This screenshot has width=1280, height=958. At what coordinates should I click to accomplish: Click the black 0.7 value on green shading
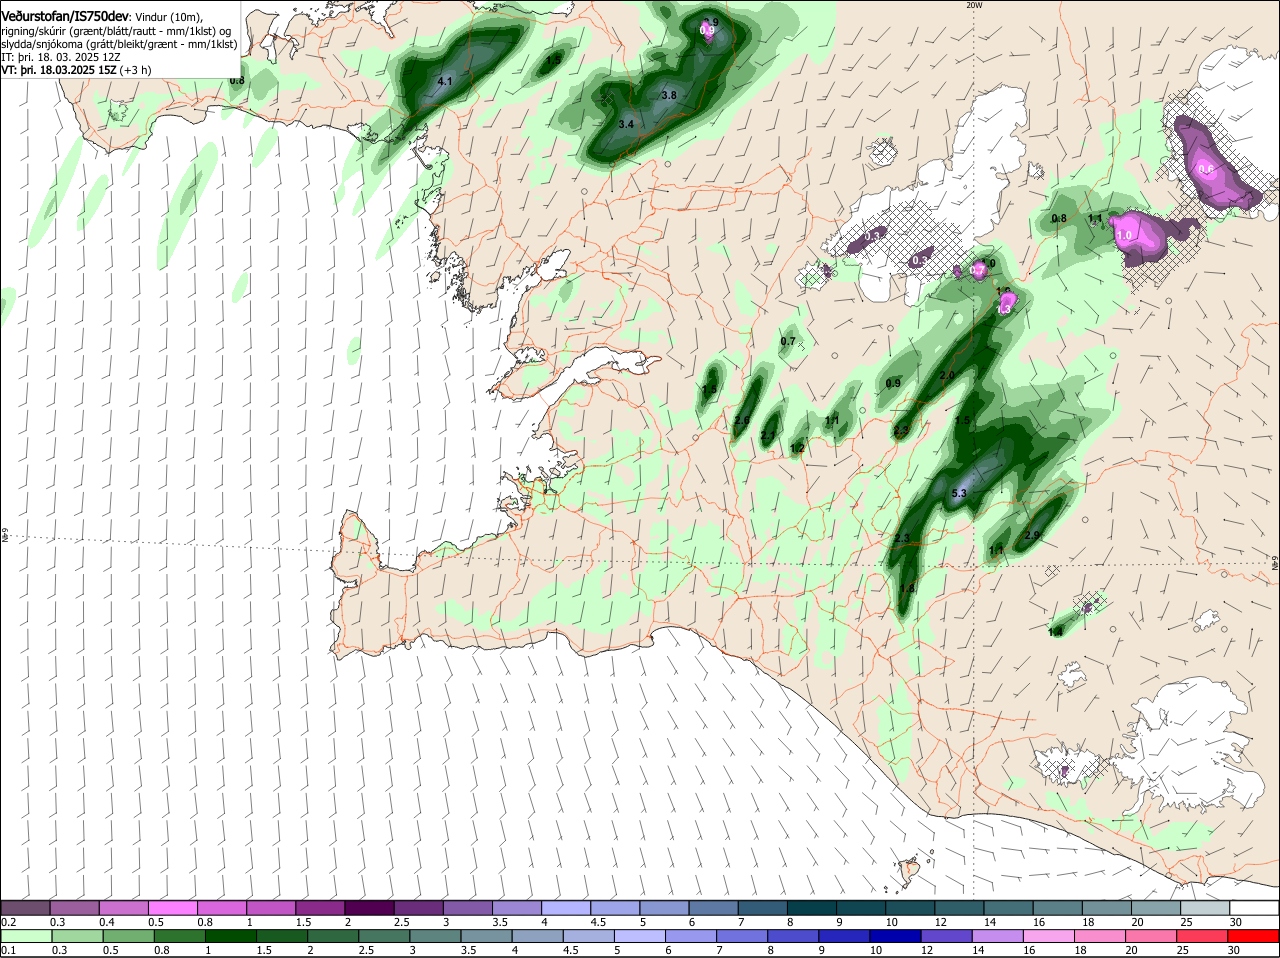click(x=787, y=341)
